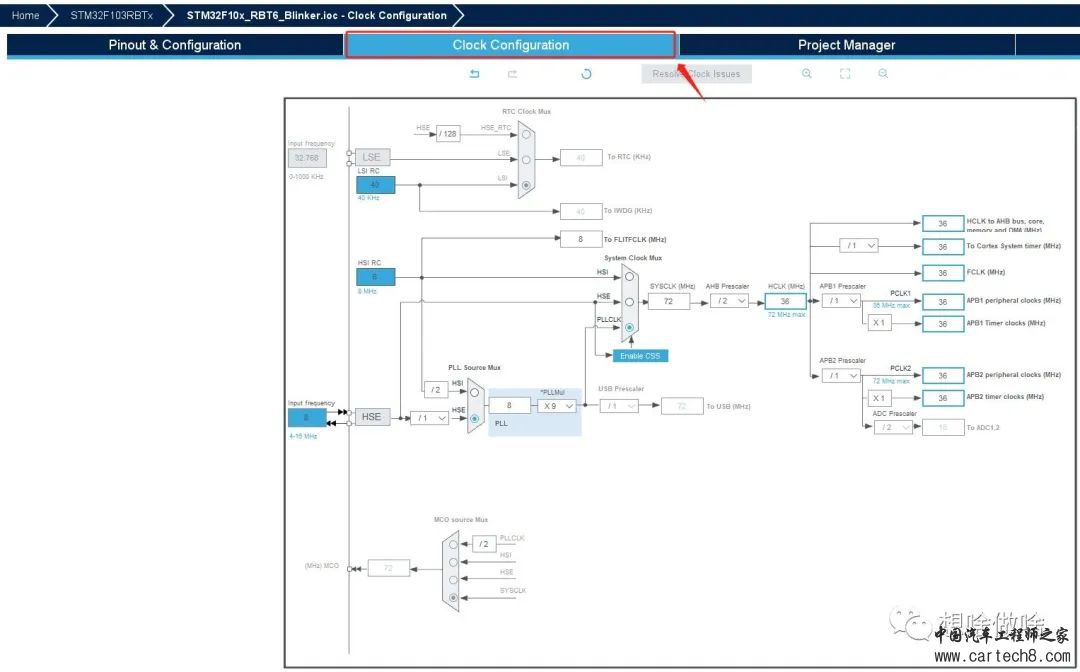Select LSE in RTC Clock Mux

(526, 160)
